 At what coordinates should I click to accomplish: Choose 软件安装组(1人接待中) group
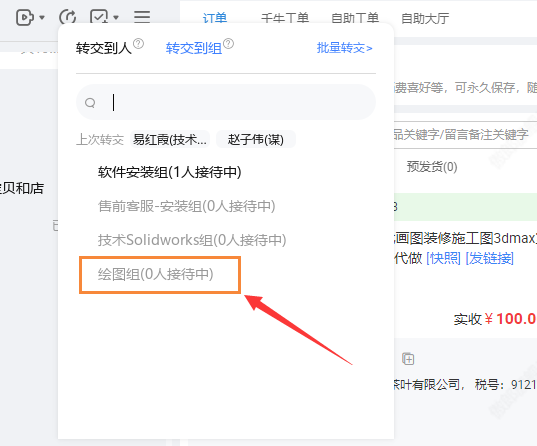coord(170,172)
